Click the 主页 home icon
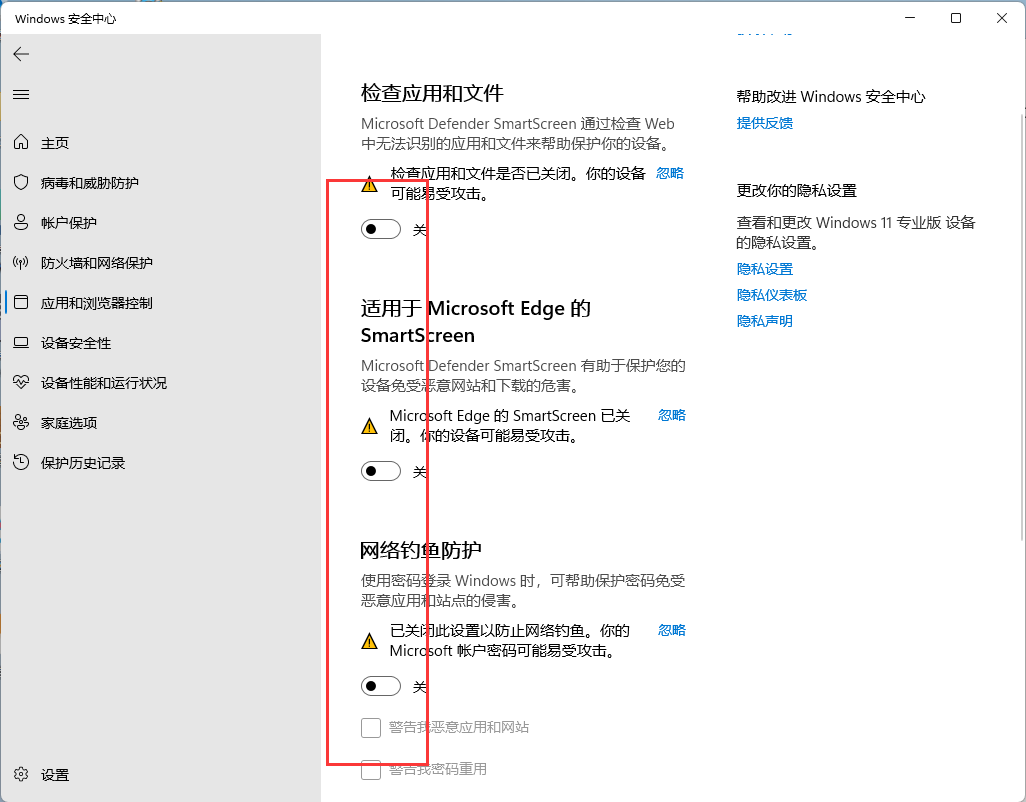1026x802 pixels. point(21,143)
